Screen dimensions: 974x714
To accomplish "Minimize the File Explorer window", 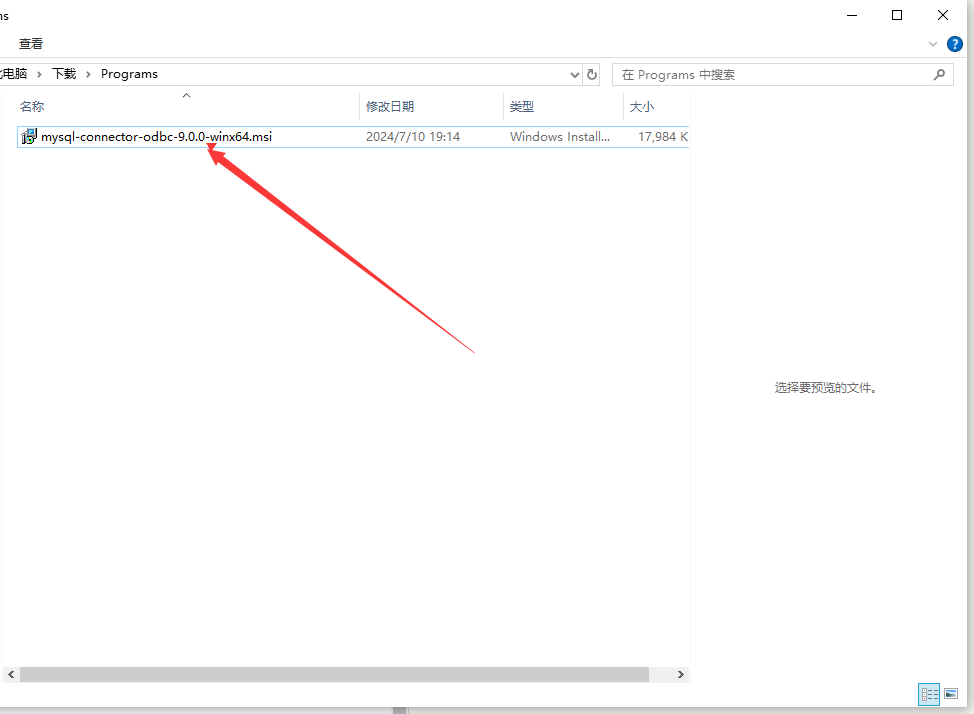I will (x=852, y=15).
